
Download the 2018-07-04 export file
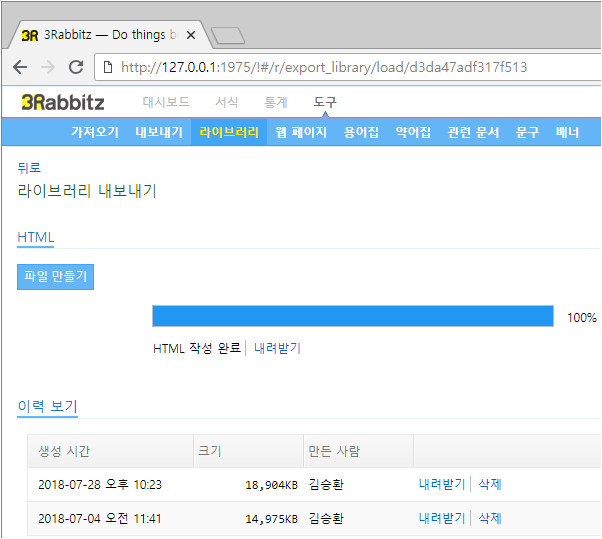point(442,518)
